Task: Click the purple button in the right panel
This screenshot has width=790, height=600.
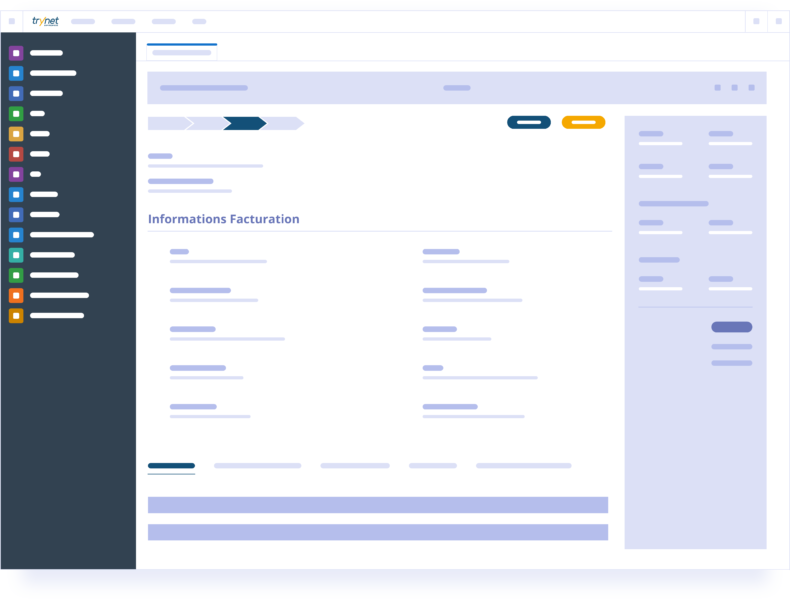Action: pos(732,327)
